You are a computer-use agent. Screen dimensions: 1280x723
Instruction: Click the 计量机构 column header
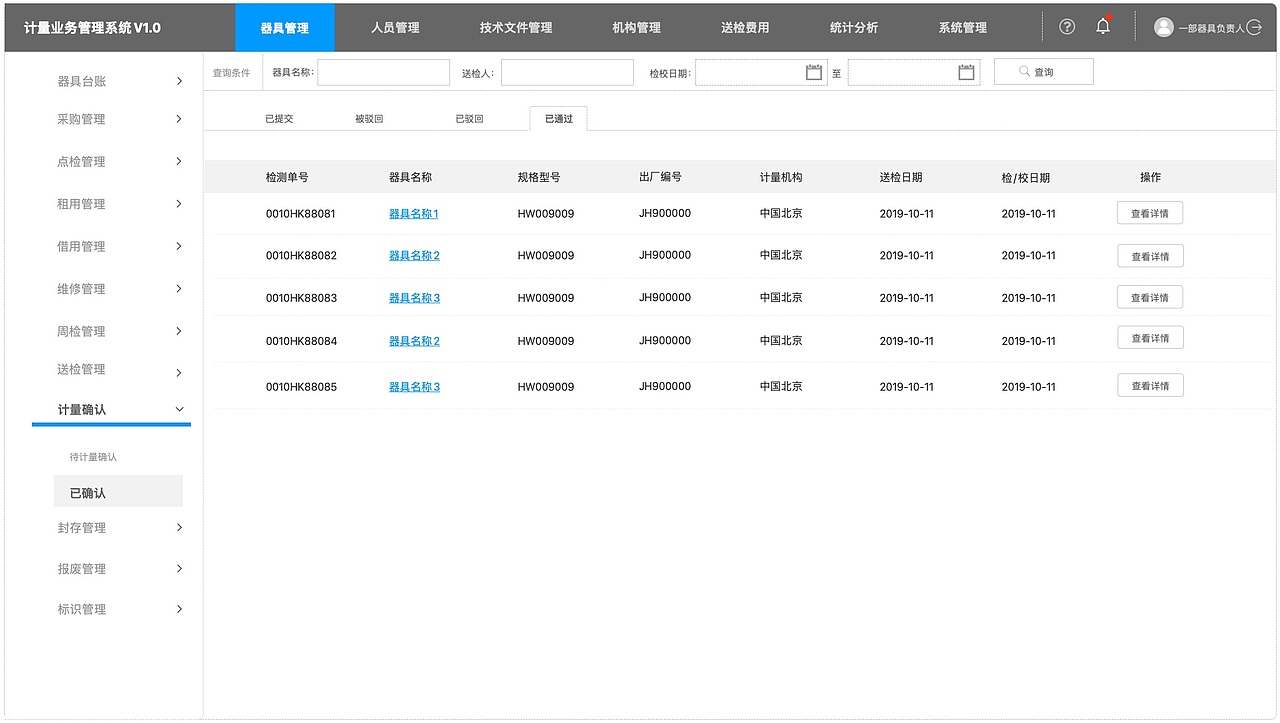(x=781, y=177)
